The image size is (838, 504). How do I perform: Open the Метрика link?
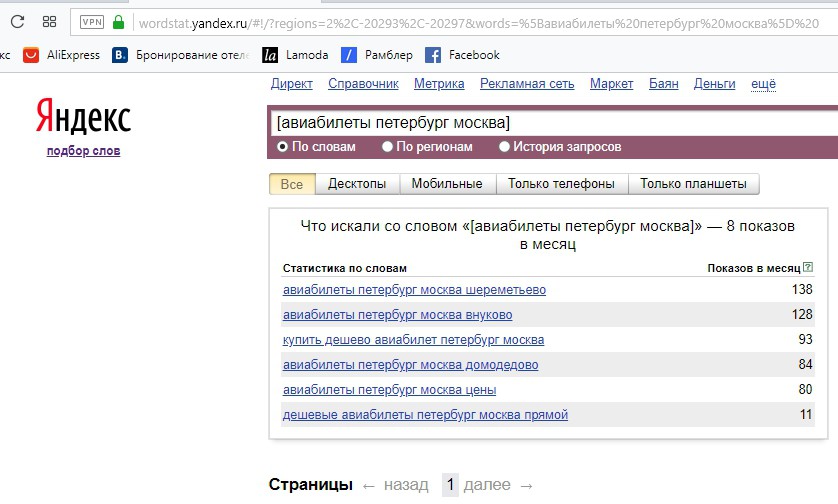point(439,84)
